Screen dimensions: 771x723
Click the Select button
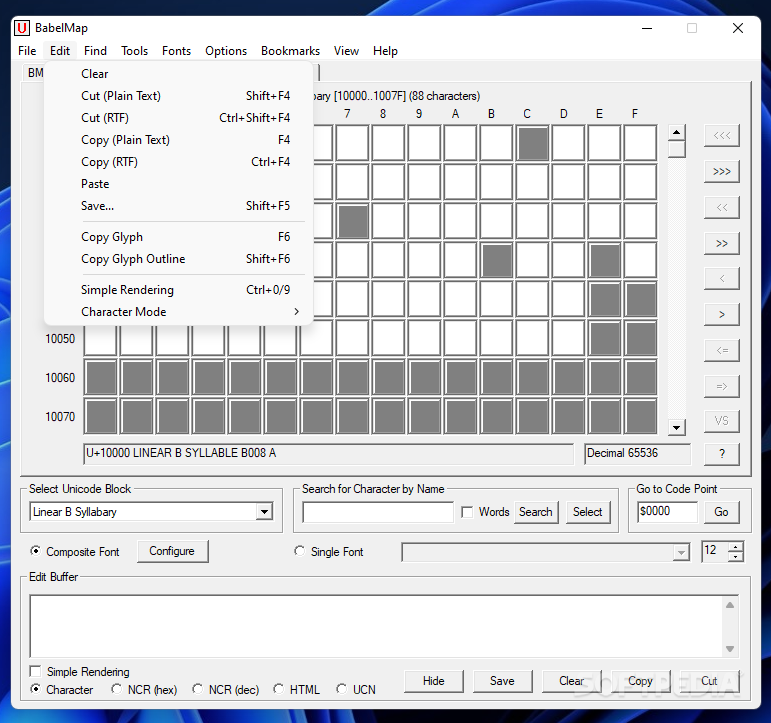588,512
